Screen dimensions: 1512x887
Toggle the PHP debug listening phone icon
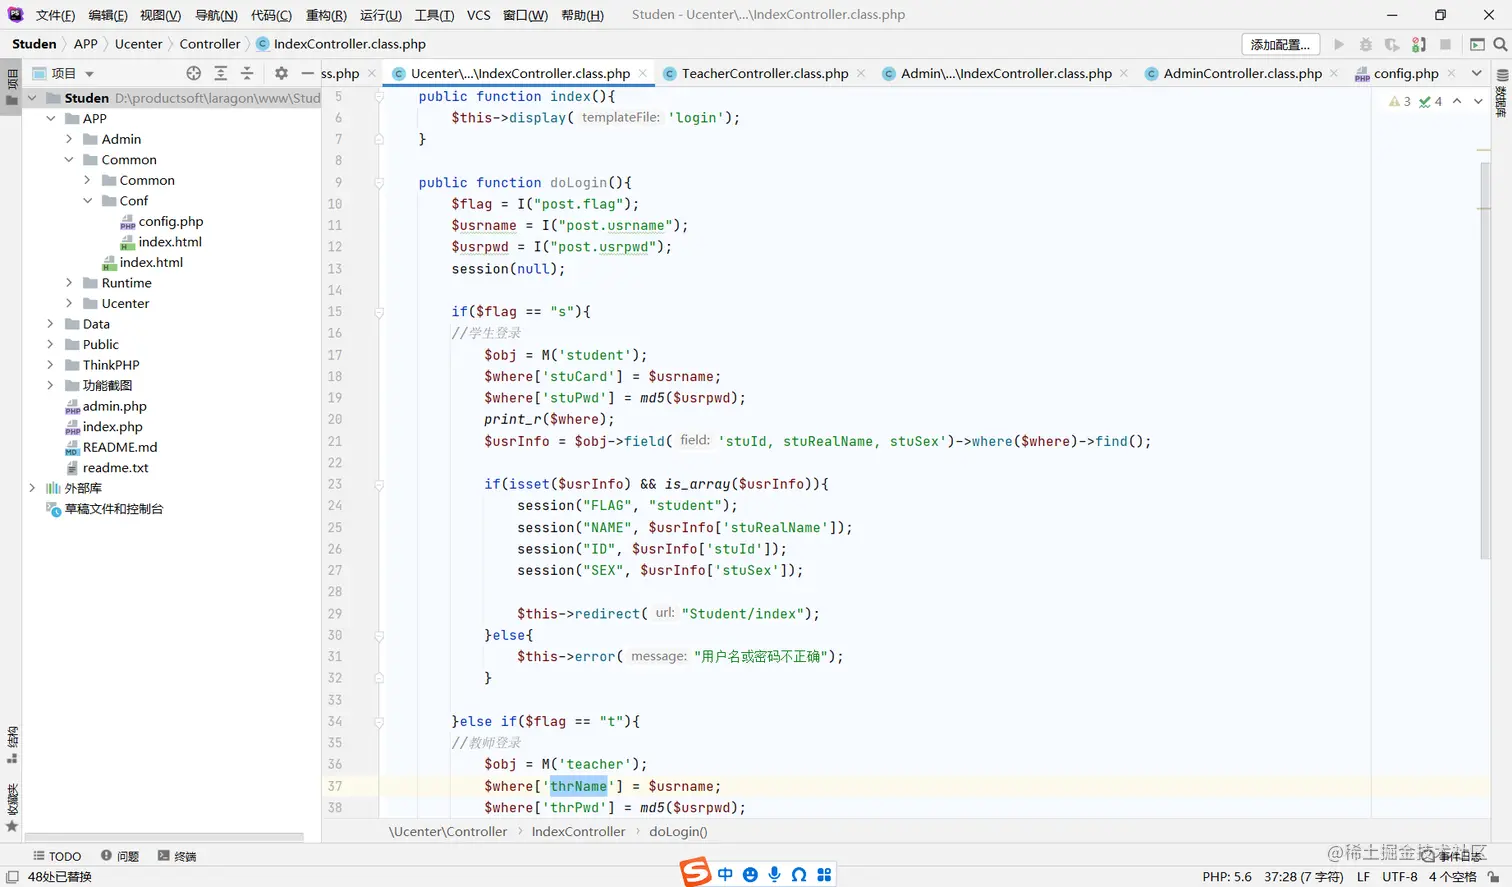point(1418,45)
